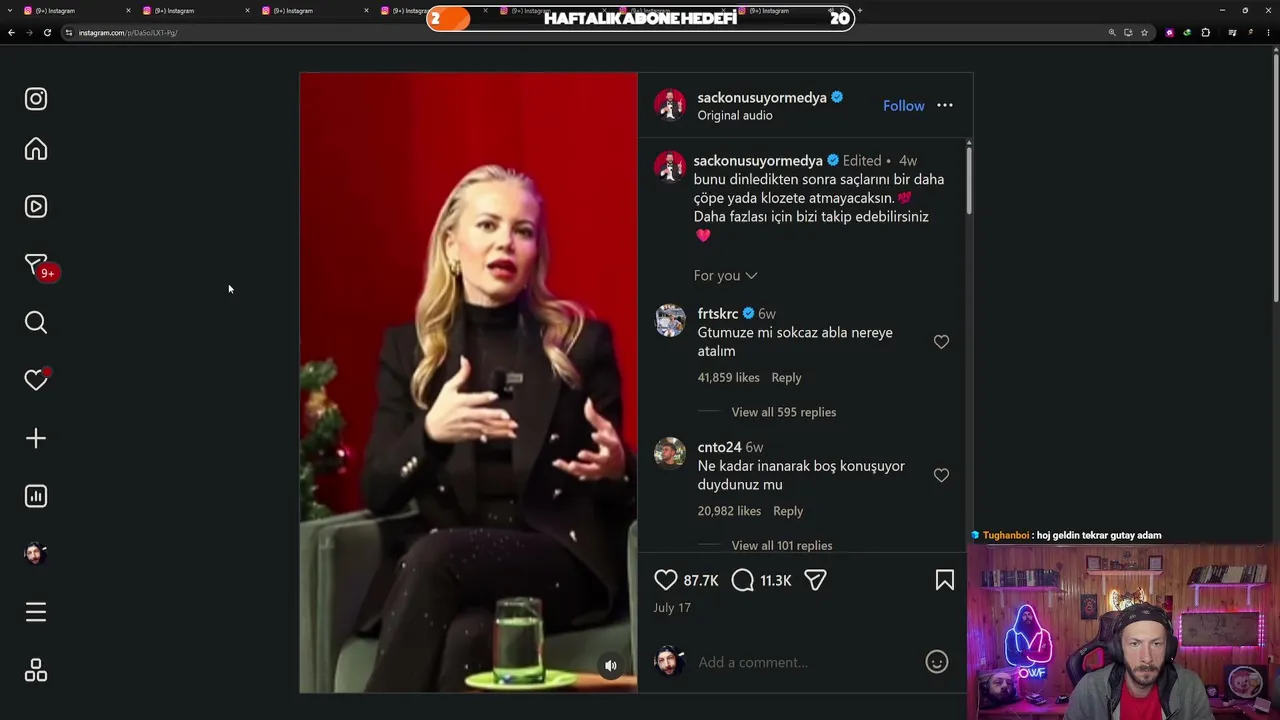
Task: Open the browser zoom magnifier icon
Action: [1112, 33]
